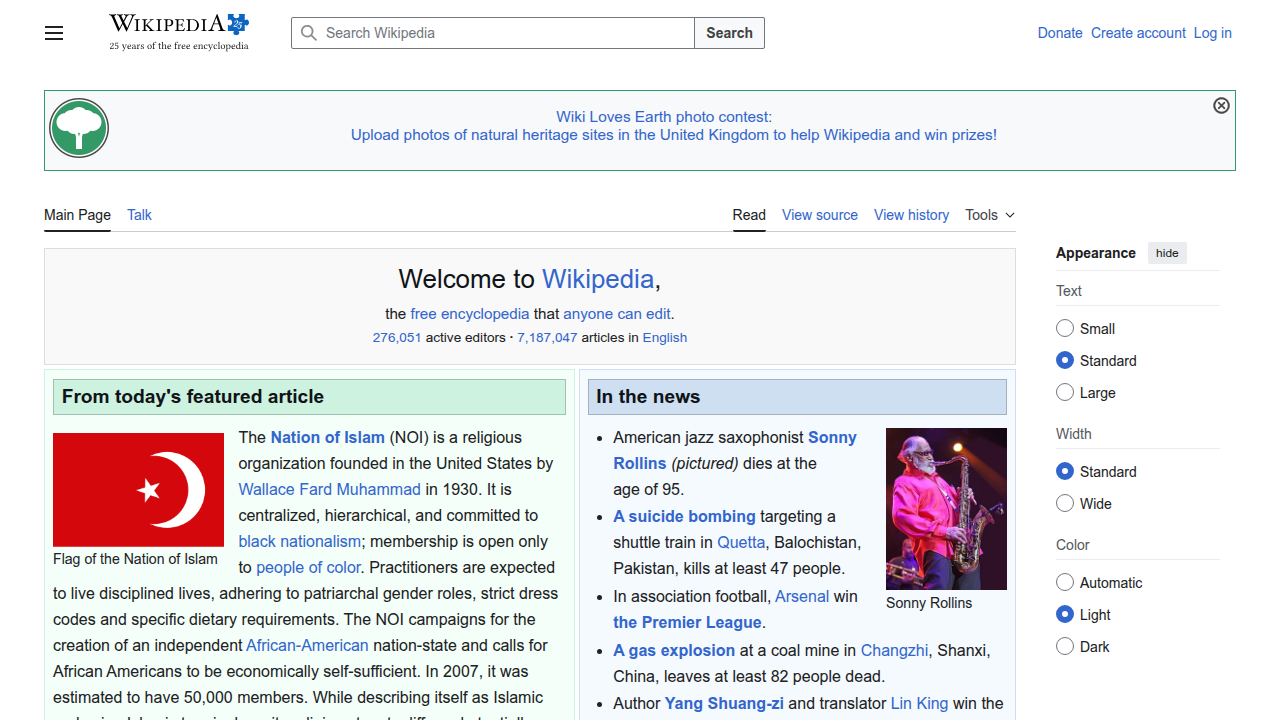Image resolution: width=1280 pixels, height=720 pixels.
Task: Click the green tree banner icon
Action: (x=79, y=128)
